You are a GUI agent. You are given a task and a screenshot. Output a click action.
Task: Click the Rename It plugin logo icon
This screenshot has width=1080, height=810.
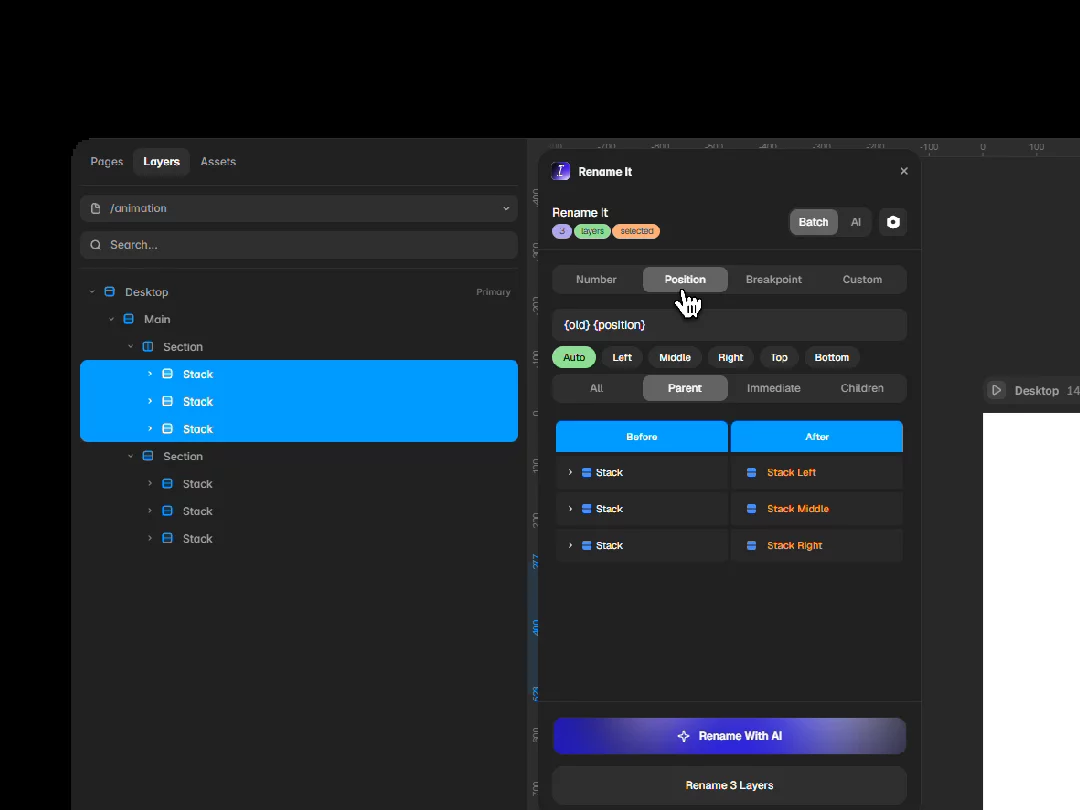pos(561,172)
